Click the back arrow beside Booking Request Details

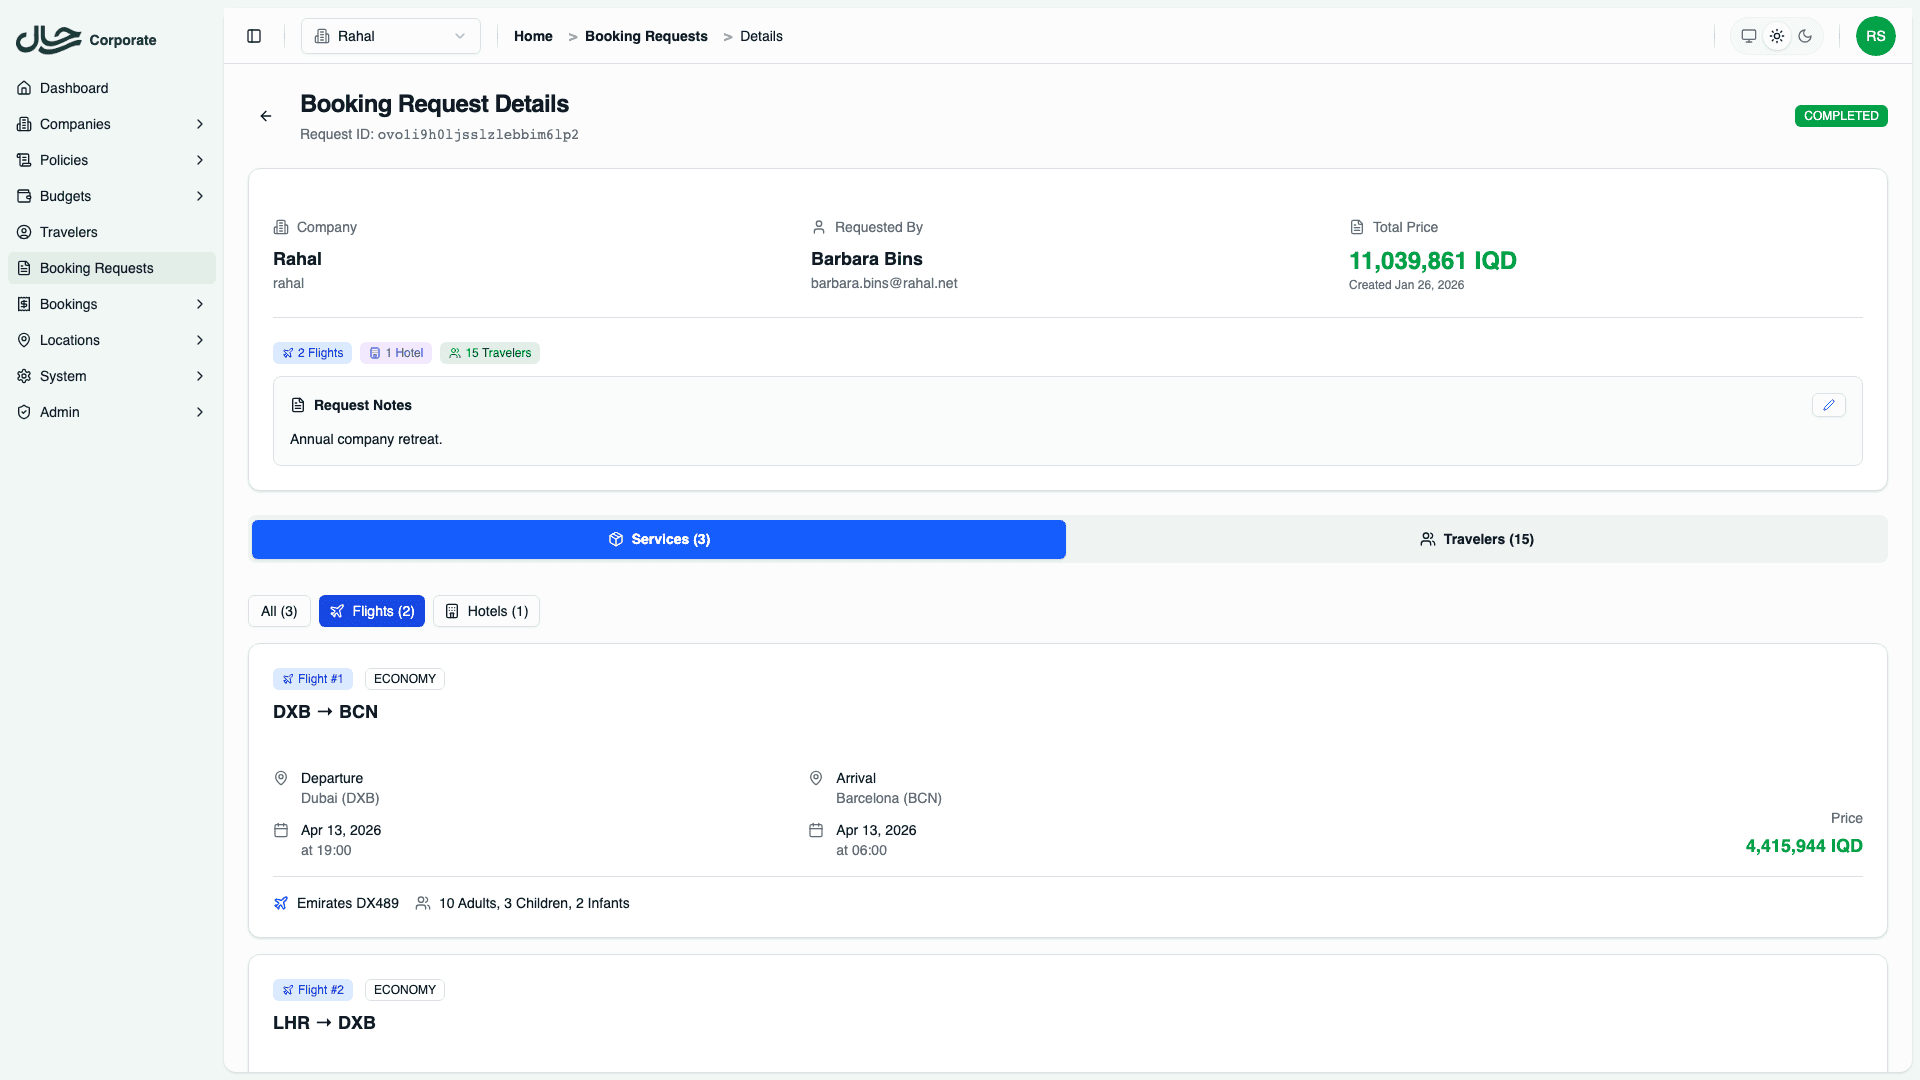pyautogui.click(x=265, y=116)
